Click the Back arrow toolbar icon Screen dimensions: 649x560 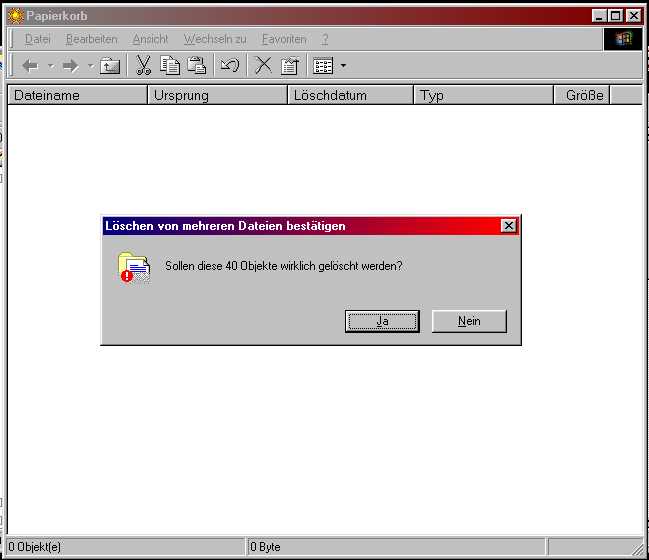tap(31, 66)
